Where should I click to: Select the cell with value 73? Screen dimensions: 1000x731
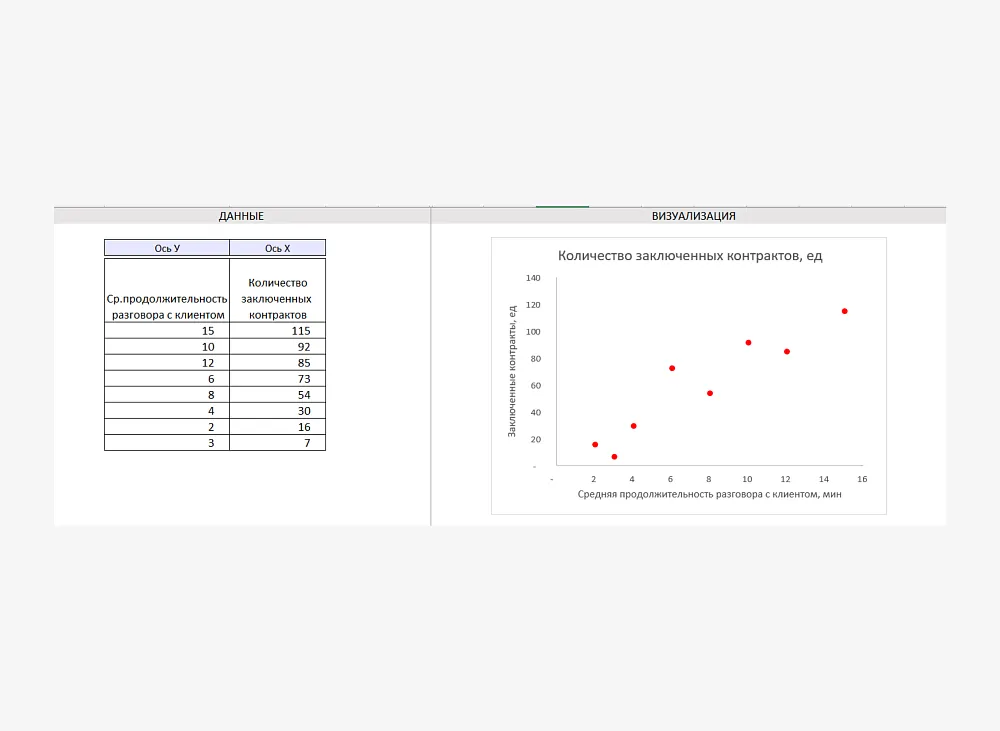click(277, 379)
